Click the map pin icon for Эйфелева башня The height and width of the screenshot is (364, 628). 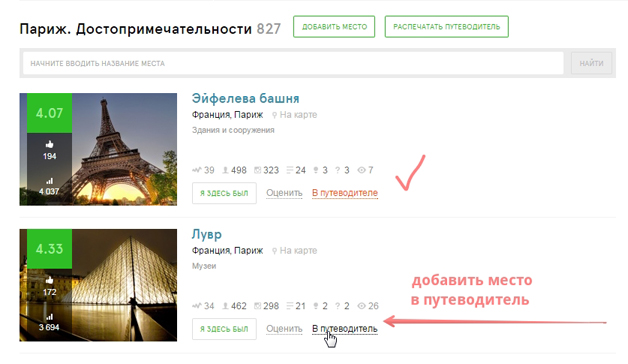point(274,115)
